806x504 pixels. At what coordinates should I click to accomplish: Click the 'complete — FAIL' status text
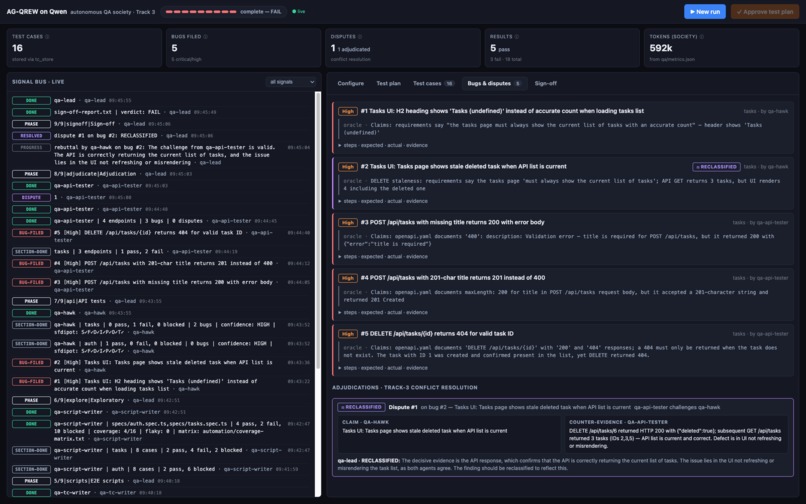click(x=261, y=11)
